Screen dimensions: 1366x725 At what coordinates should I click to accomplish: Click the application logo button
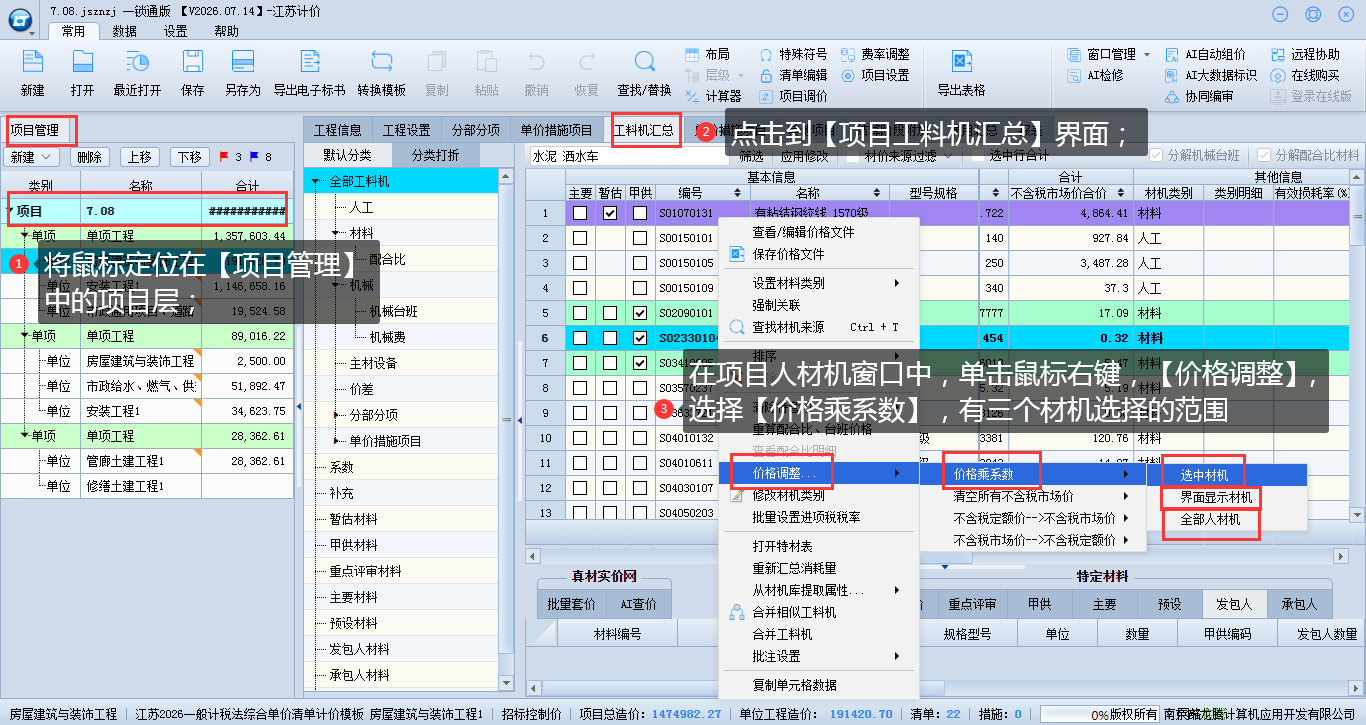click(19, 18)
